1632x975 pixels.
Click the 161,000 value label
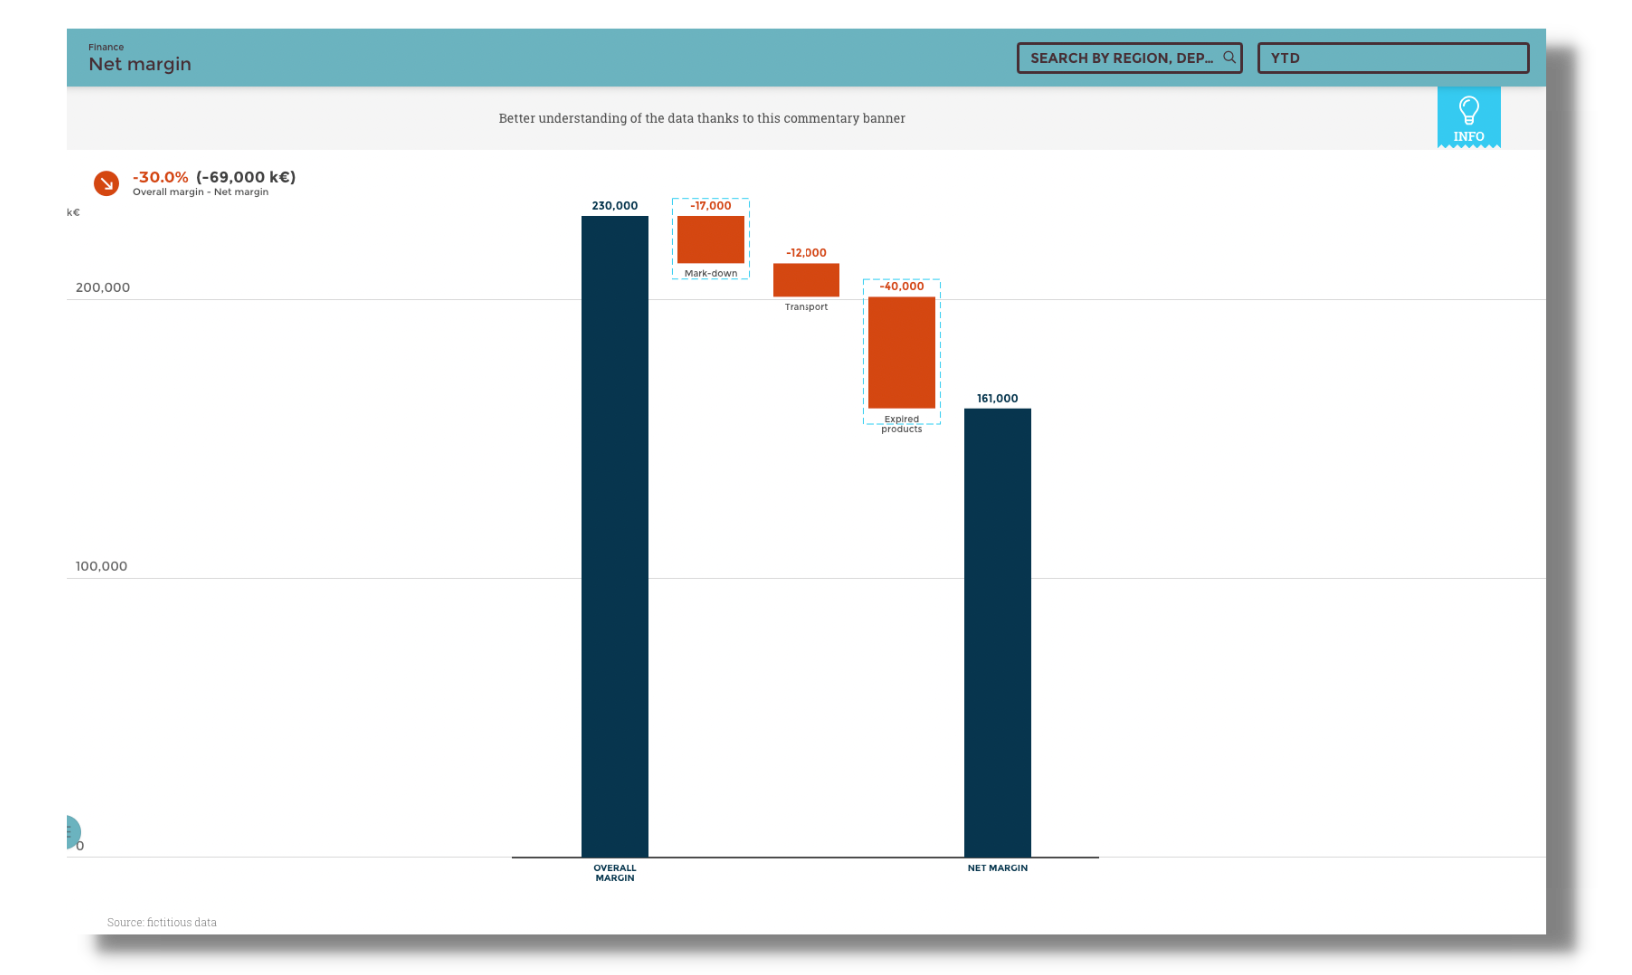(x=997, y=398)
